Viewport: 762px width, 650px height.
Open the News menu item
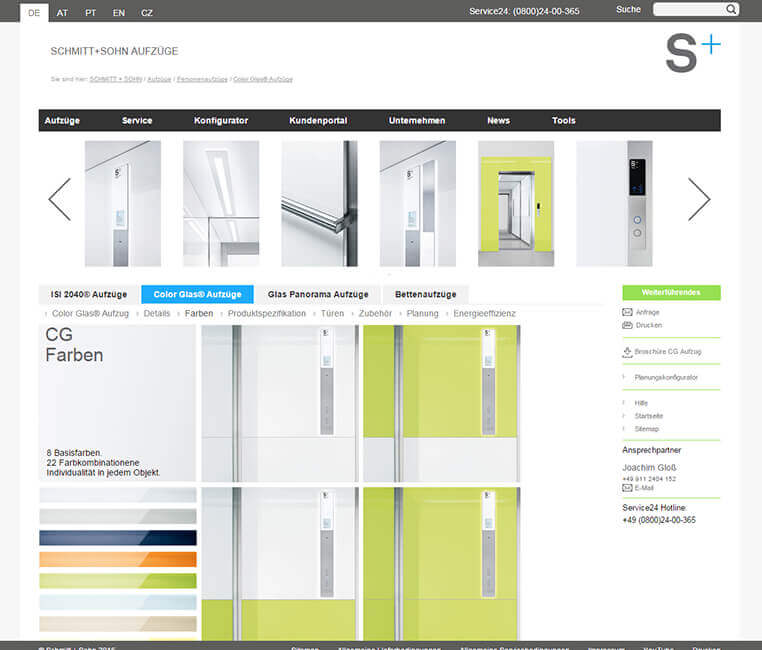(499, 120)
